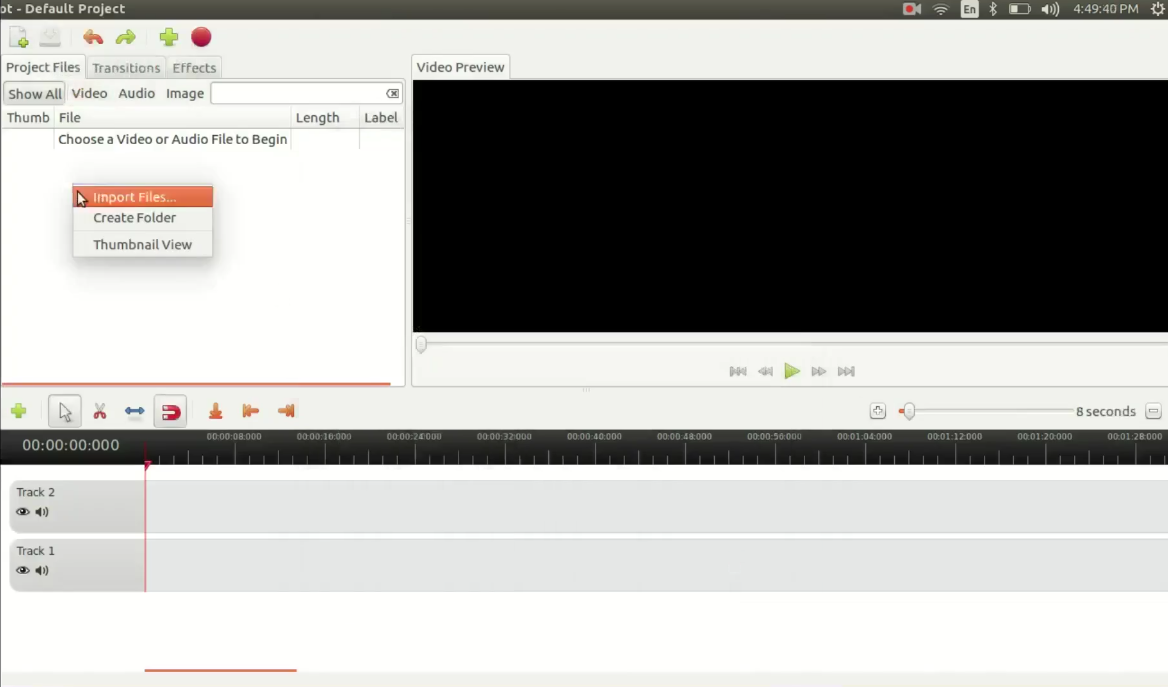Click the zoom out icon beside 8 seconds
Viewport: 1168px width, 687px height.
click(x=1153, y=411)
